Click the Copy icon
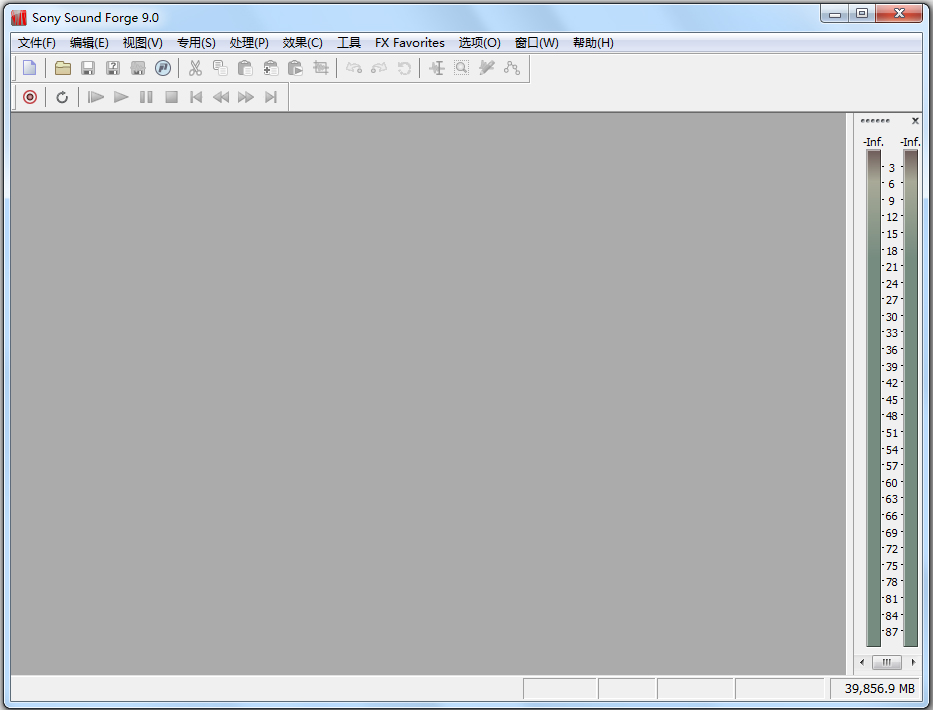933x710 pixels. (x=220, y=68)
